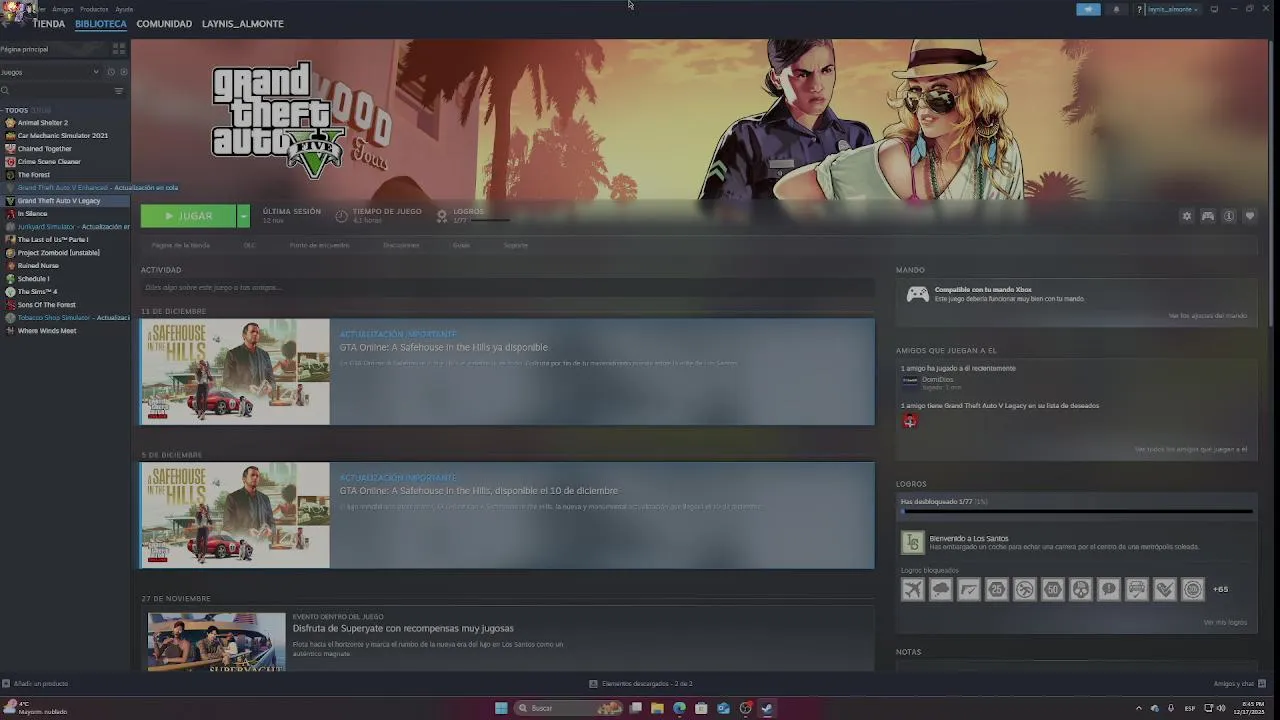Click the Big Picture mode monitor icon
Screen dimensions: 1280x720
click(1214, 9)
